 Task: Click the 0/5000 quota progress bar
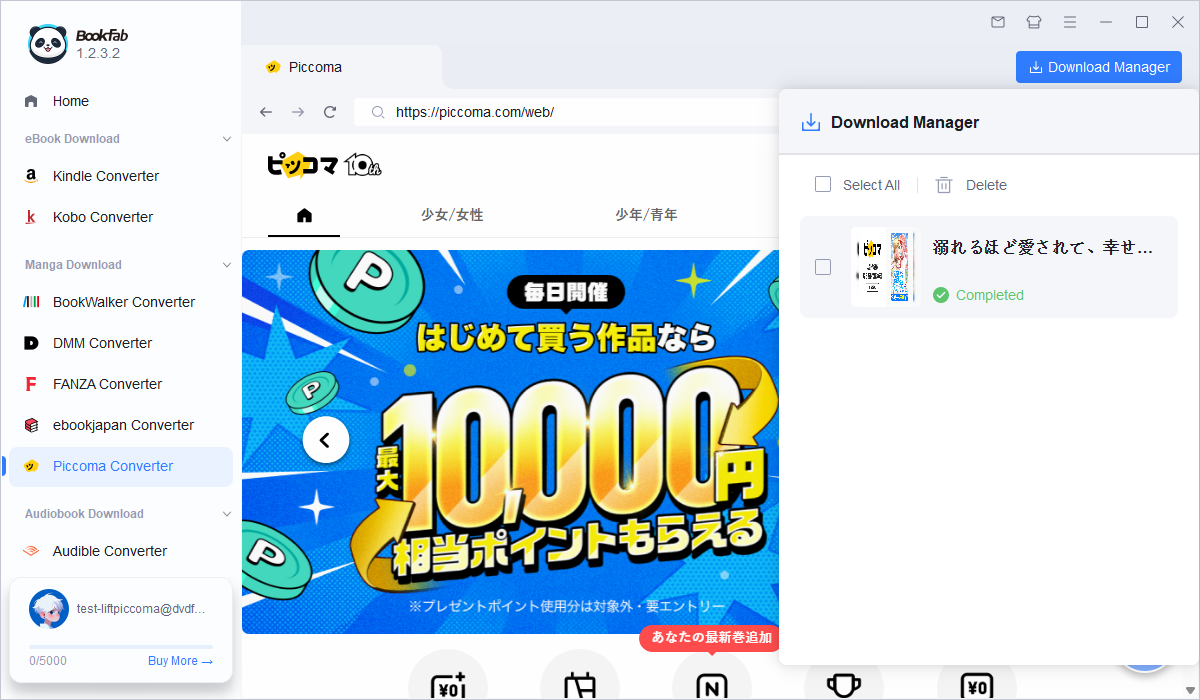[x=121, y=647]
